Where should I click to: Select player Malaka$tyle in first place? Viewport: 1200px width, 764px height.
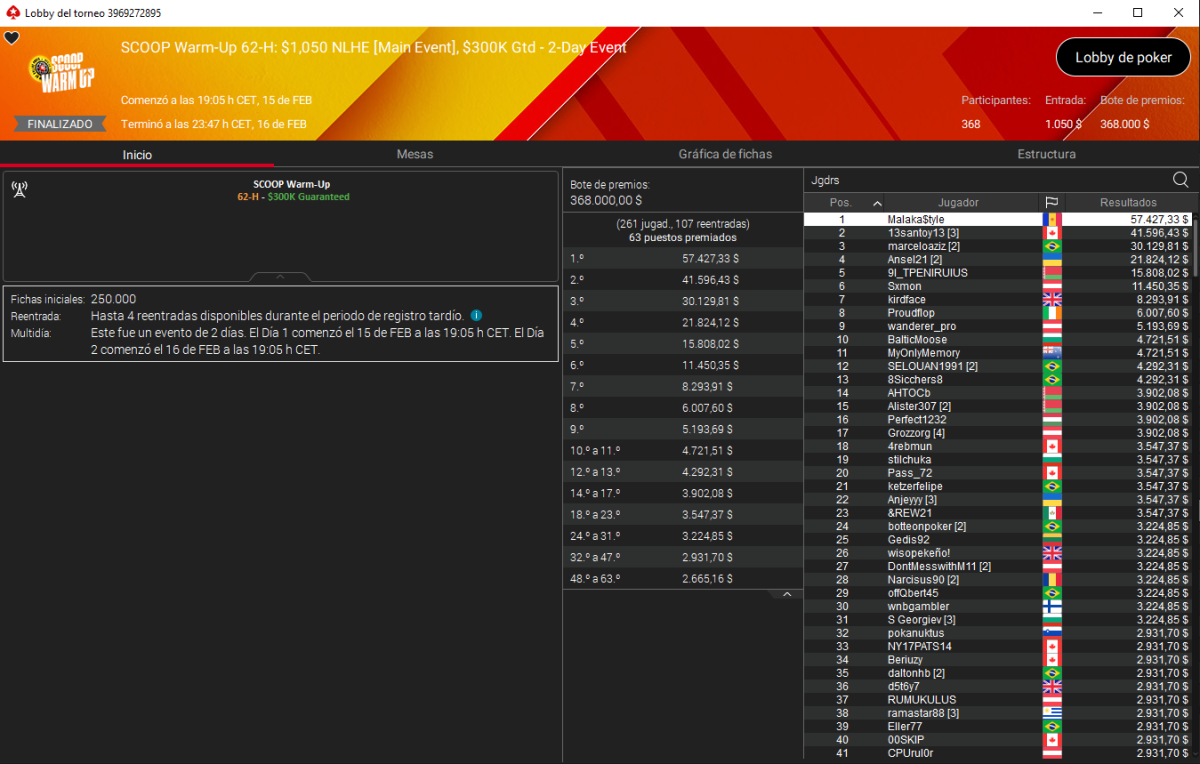pyautogui.click(x=915, y=219)
